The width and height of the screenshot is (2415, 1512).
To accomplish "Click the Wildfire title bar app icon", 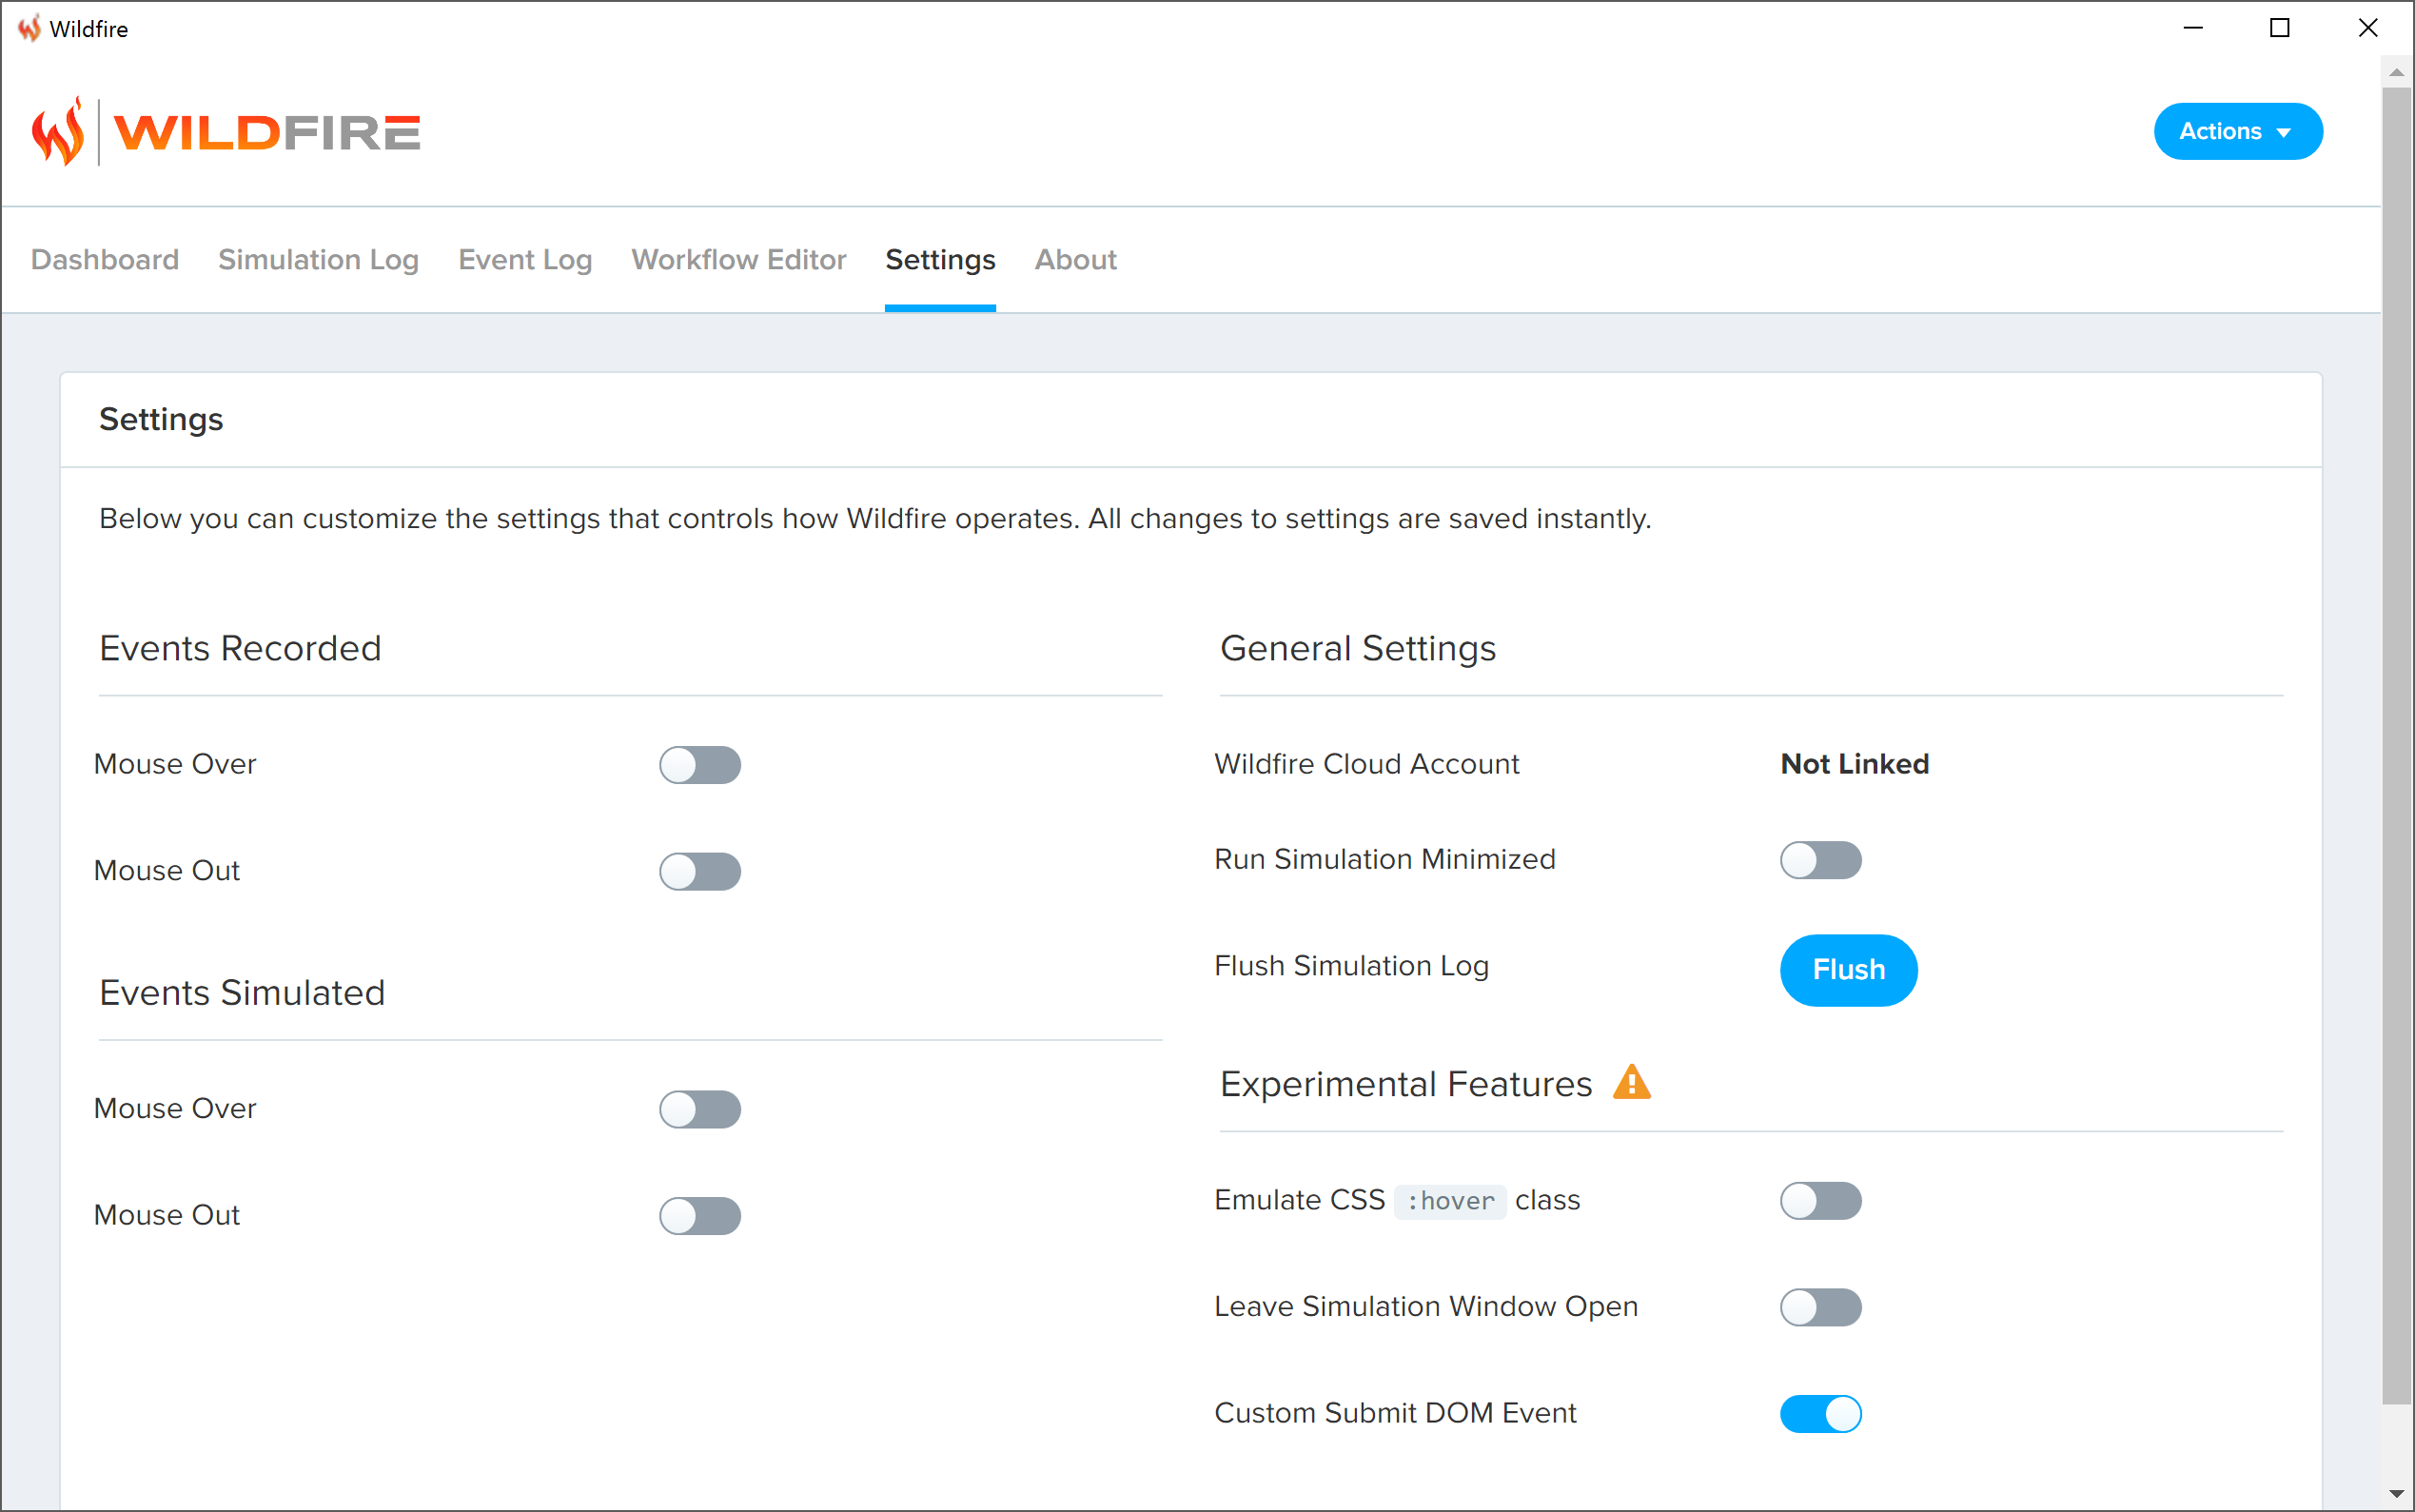I will click(29, 28).
